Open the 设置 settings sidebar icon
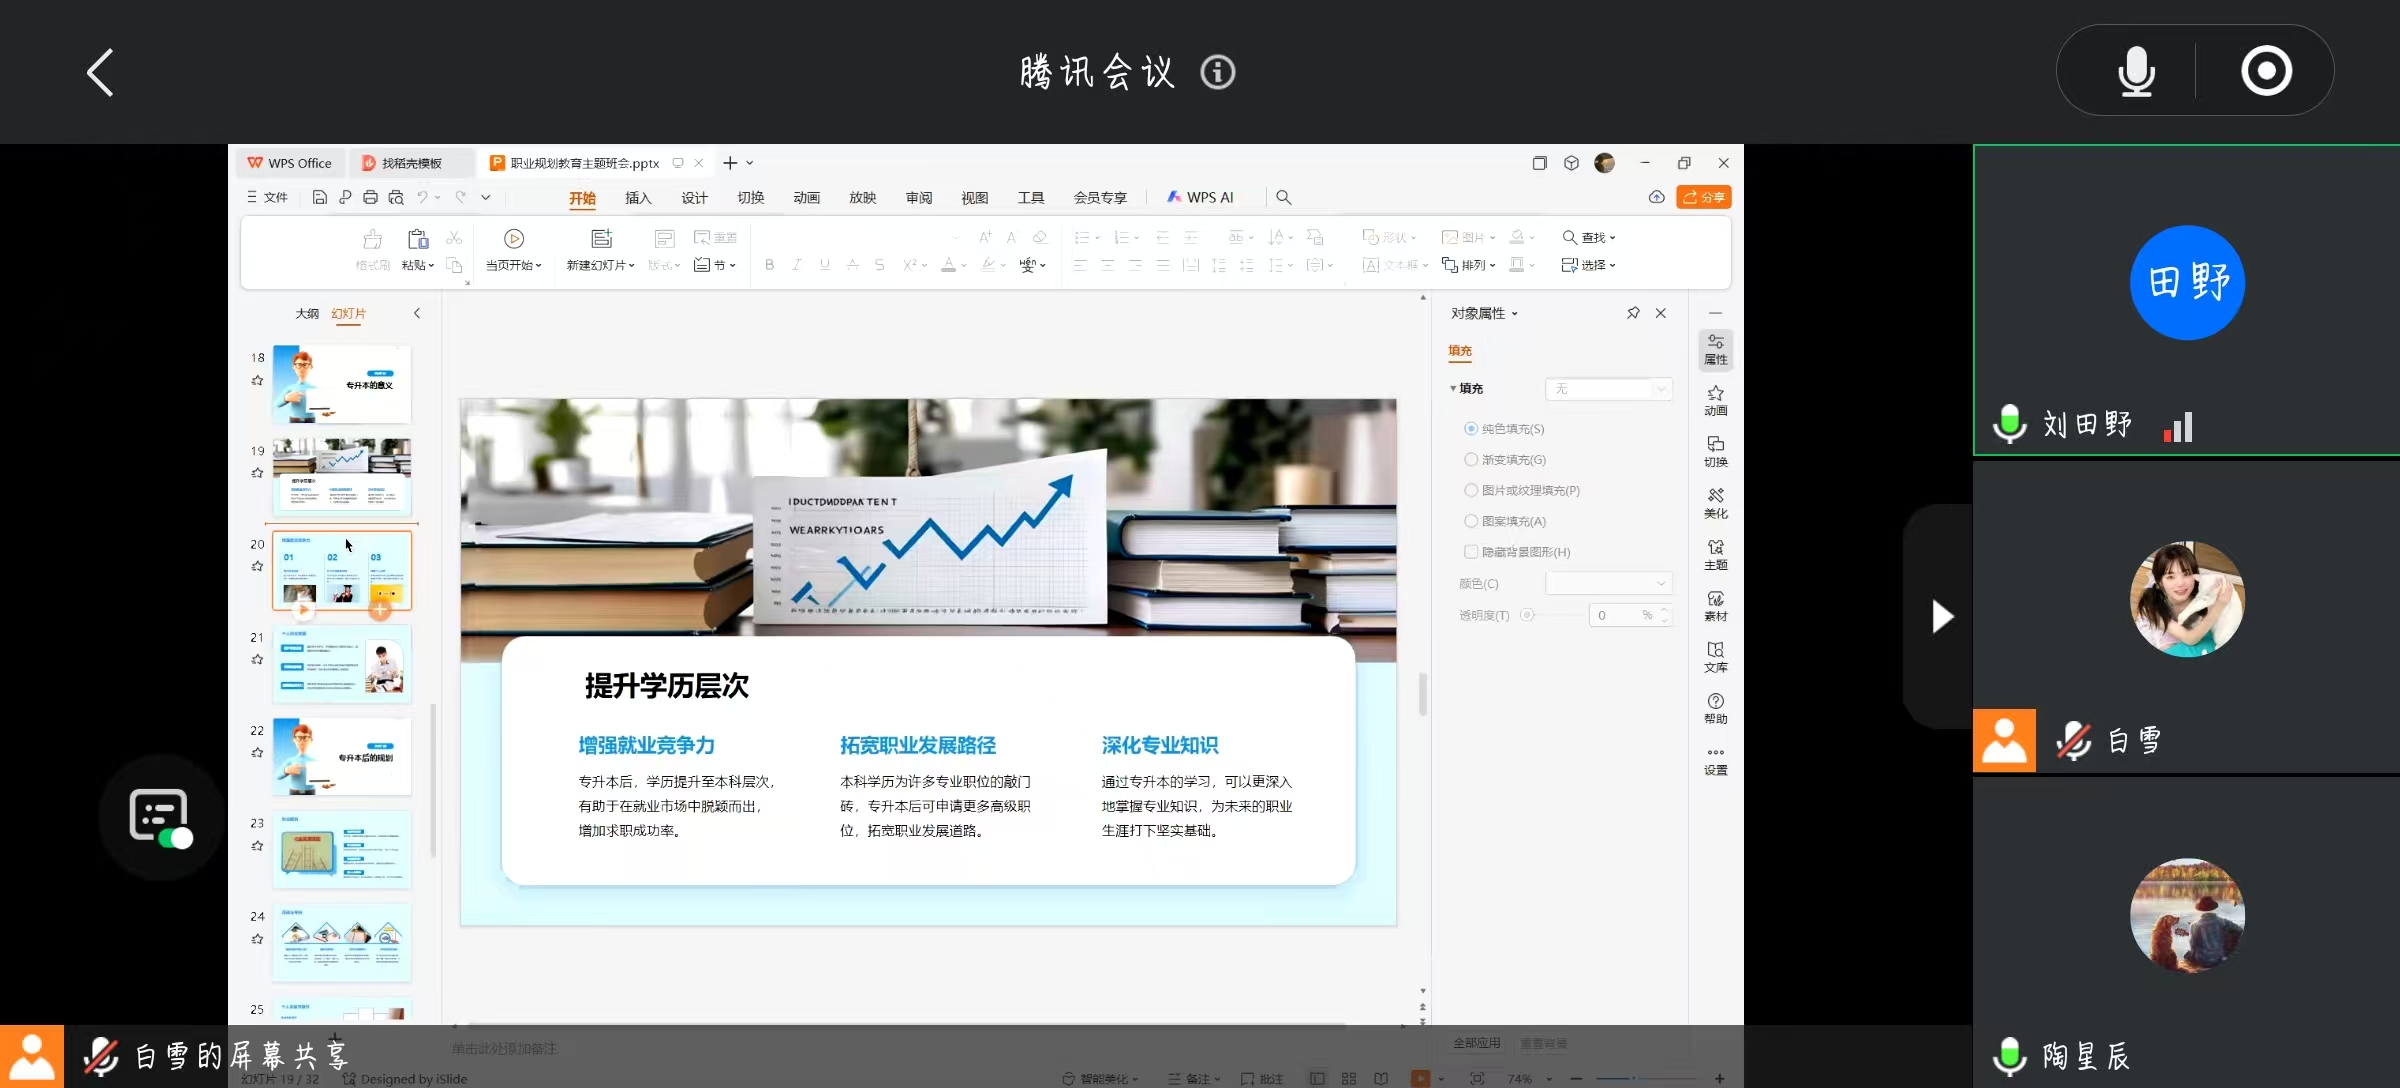 click(x=1716, y=761)
